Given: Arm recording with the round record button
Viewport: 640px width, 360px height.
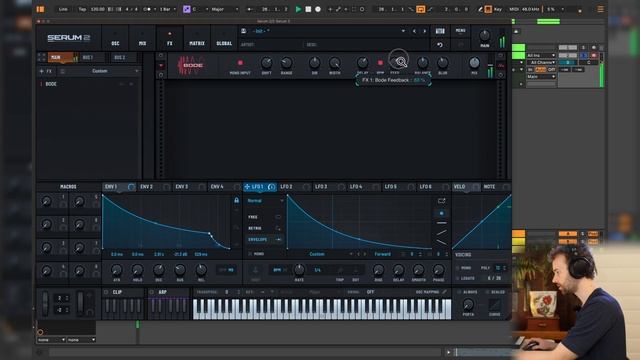Looking at the screenshot, I should [318, 9].
